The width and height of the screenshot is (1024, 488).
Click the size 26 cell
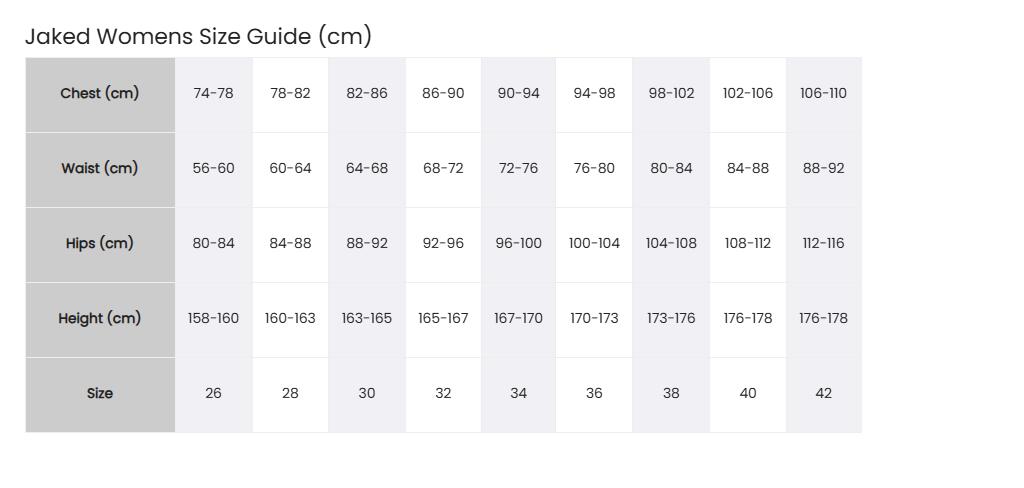(x=214, y=395)
